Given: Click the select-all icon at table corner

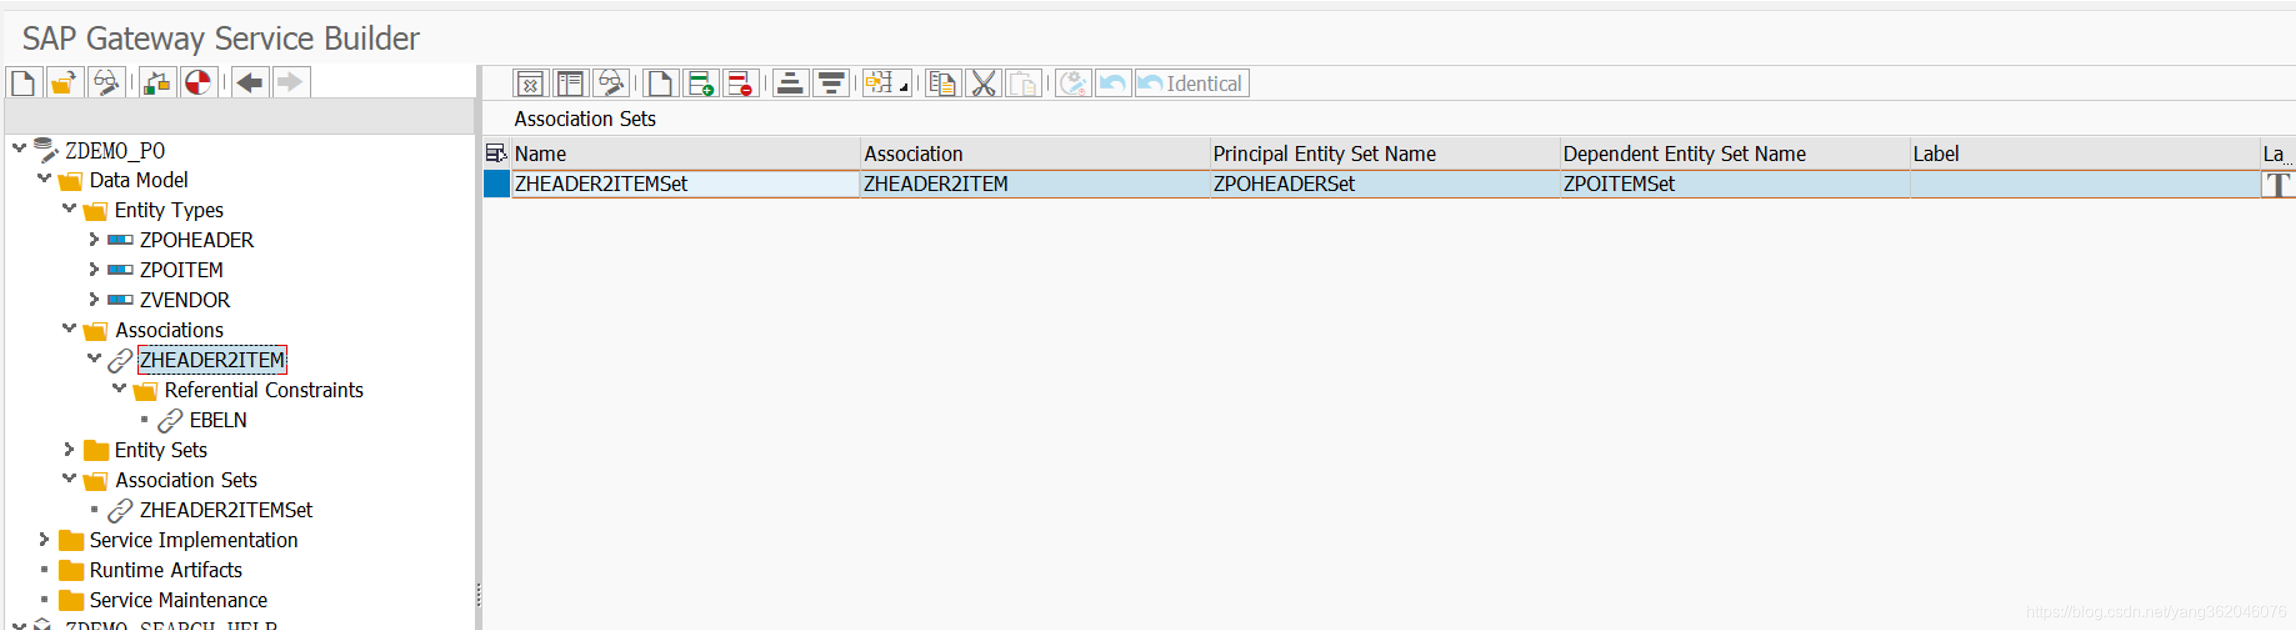Looking at the screenshot, I should pyautogui.click(x=496, y=153).
